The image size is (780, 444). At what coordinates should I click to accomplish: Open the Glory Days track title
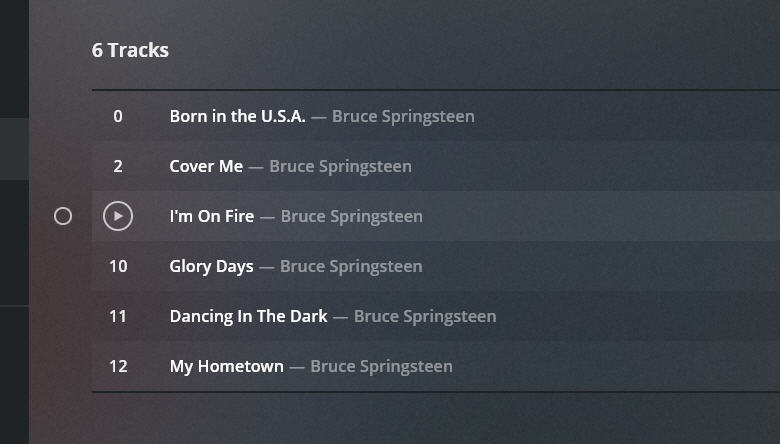[x=212, y=266]
